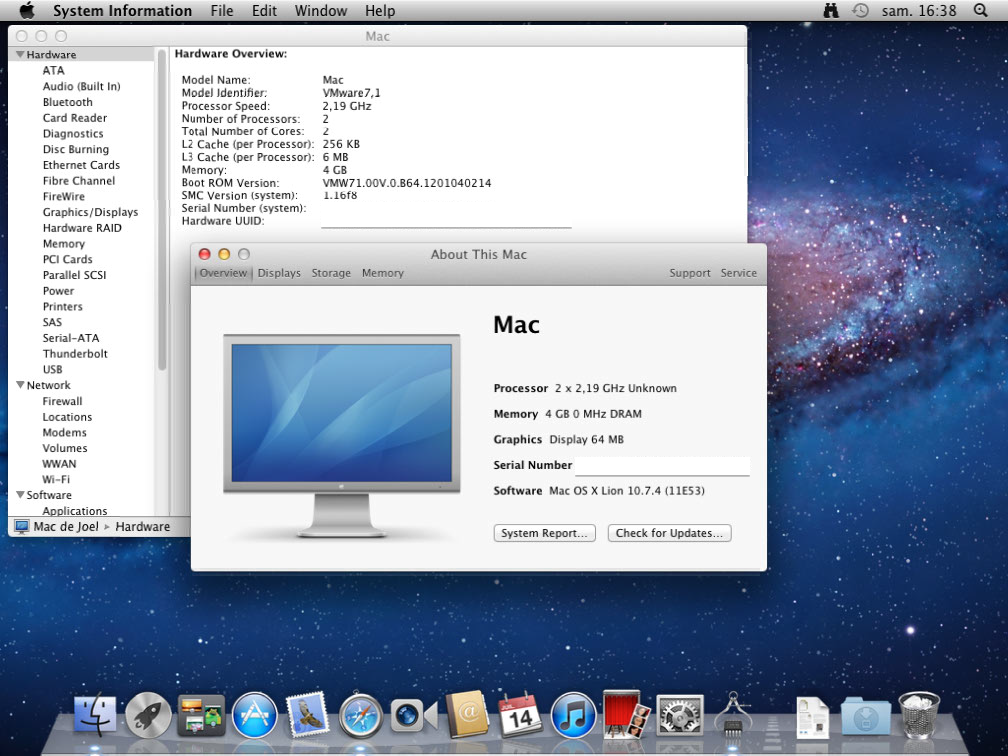Select the Overview tab
Viewport: 1008px width, 756px height.
pos(223,273)
